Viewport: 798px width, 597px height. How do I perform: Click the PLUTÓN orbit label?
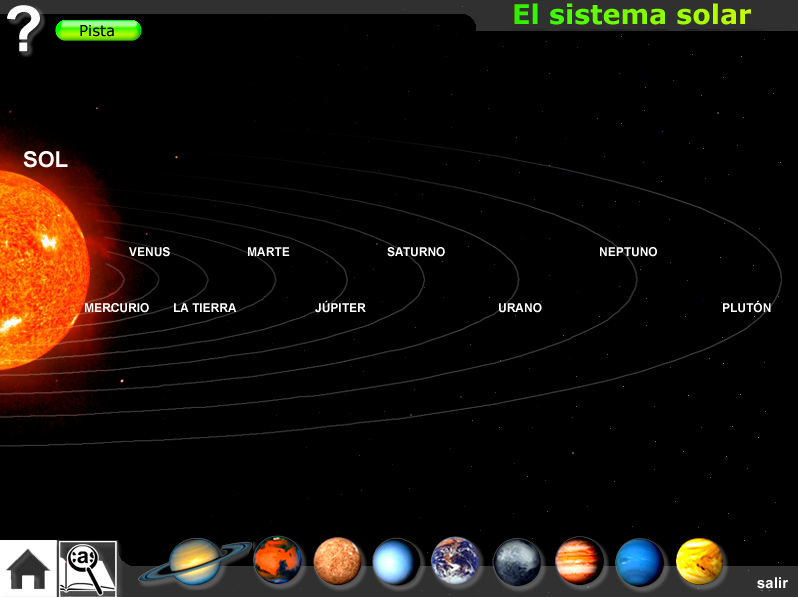point(747,307)
